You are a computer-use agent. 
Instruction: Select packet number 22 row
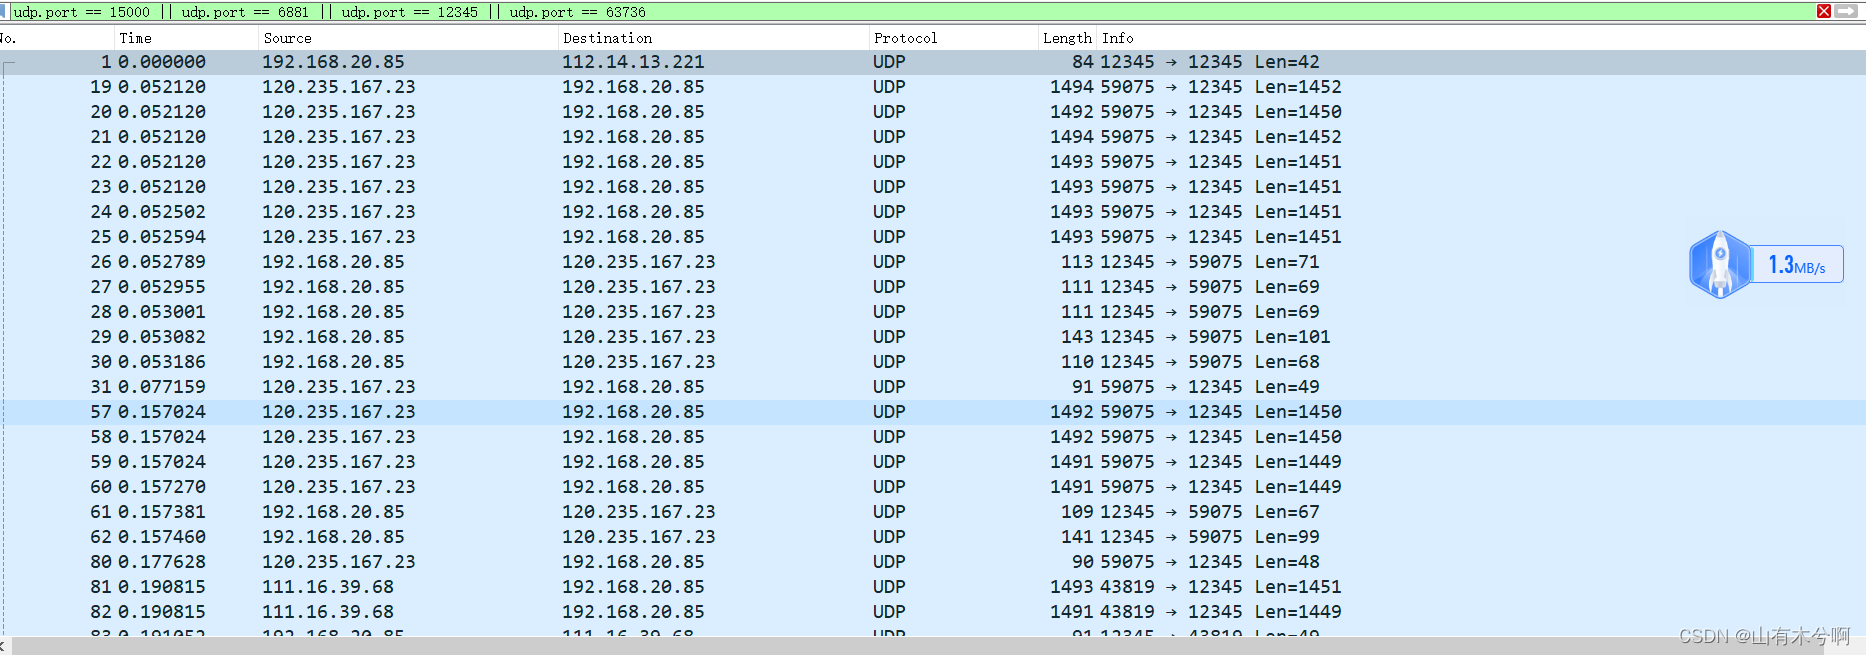coord(933,162)
